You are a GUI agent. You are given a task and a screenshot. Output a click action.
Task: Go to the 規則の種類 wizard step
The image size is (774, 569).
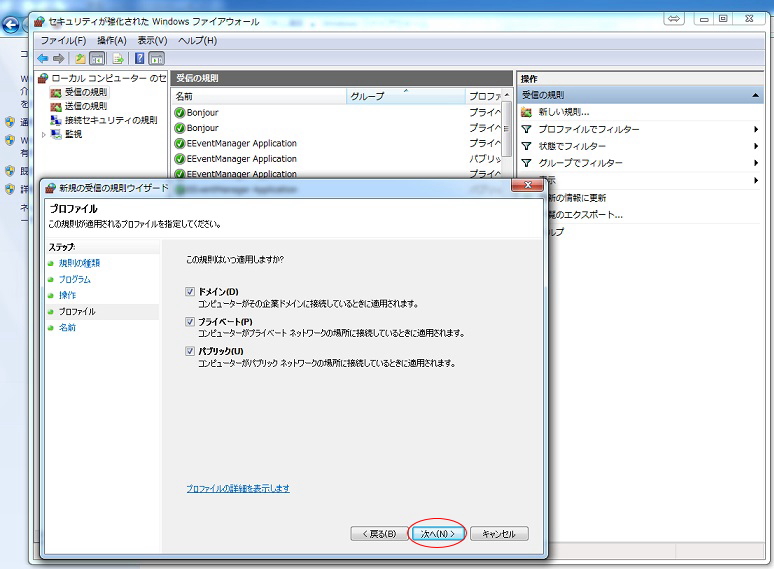point(79,263)
